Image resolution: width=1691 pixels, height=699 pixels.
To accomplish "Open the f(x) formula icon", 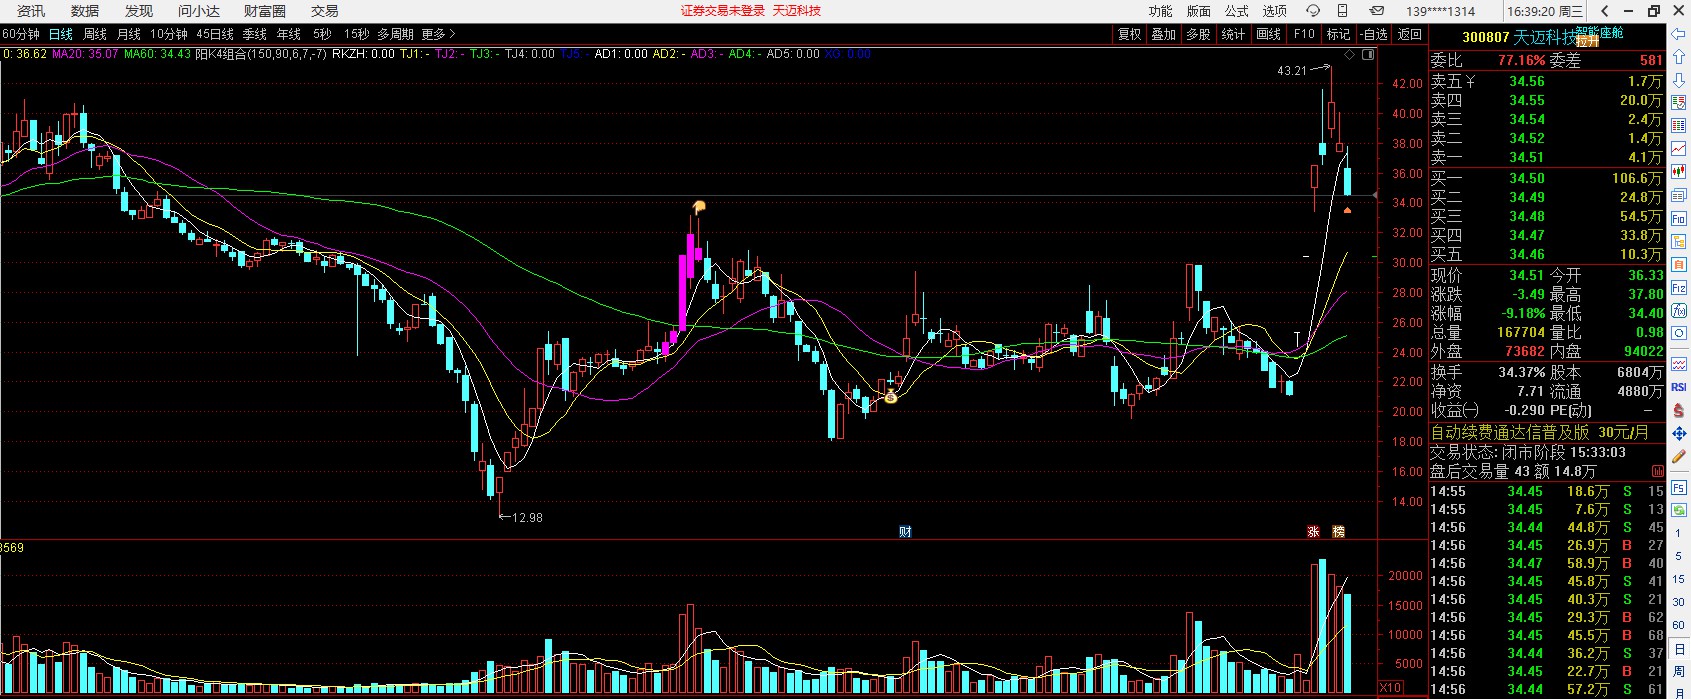I will point(1679,311).
